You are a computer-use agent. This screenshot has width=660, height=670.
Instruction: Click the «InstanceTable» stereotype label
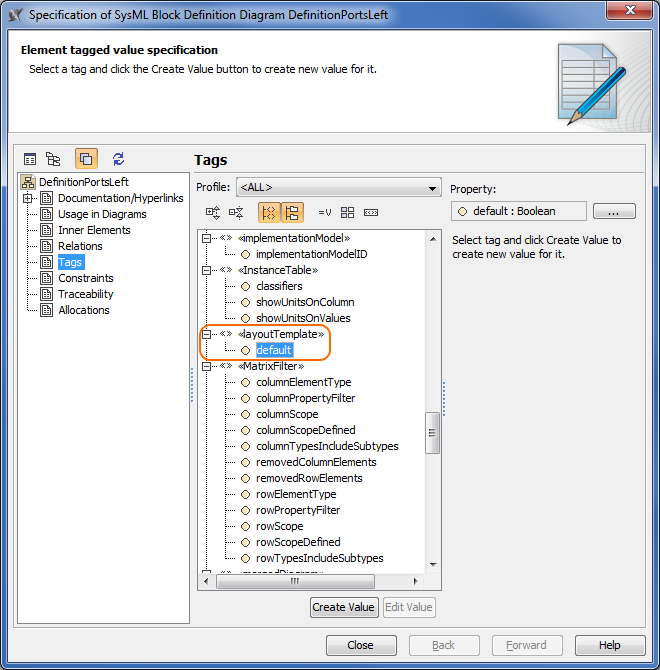coord(278,270)
